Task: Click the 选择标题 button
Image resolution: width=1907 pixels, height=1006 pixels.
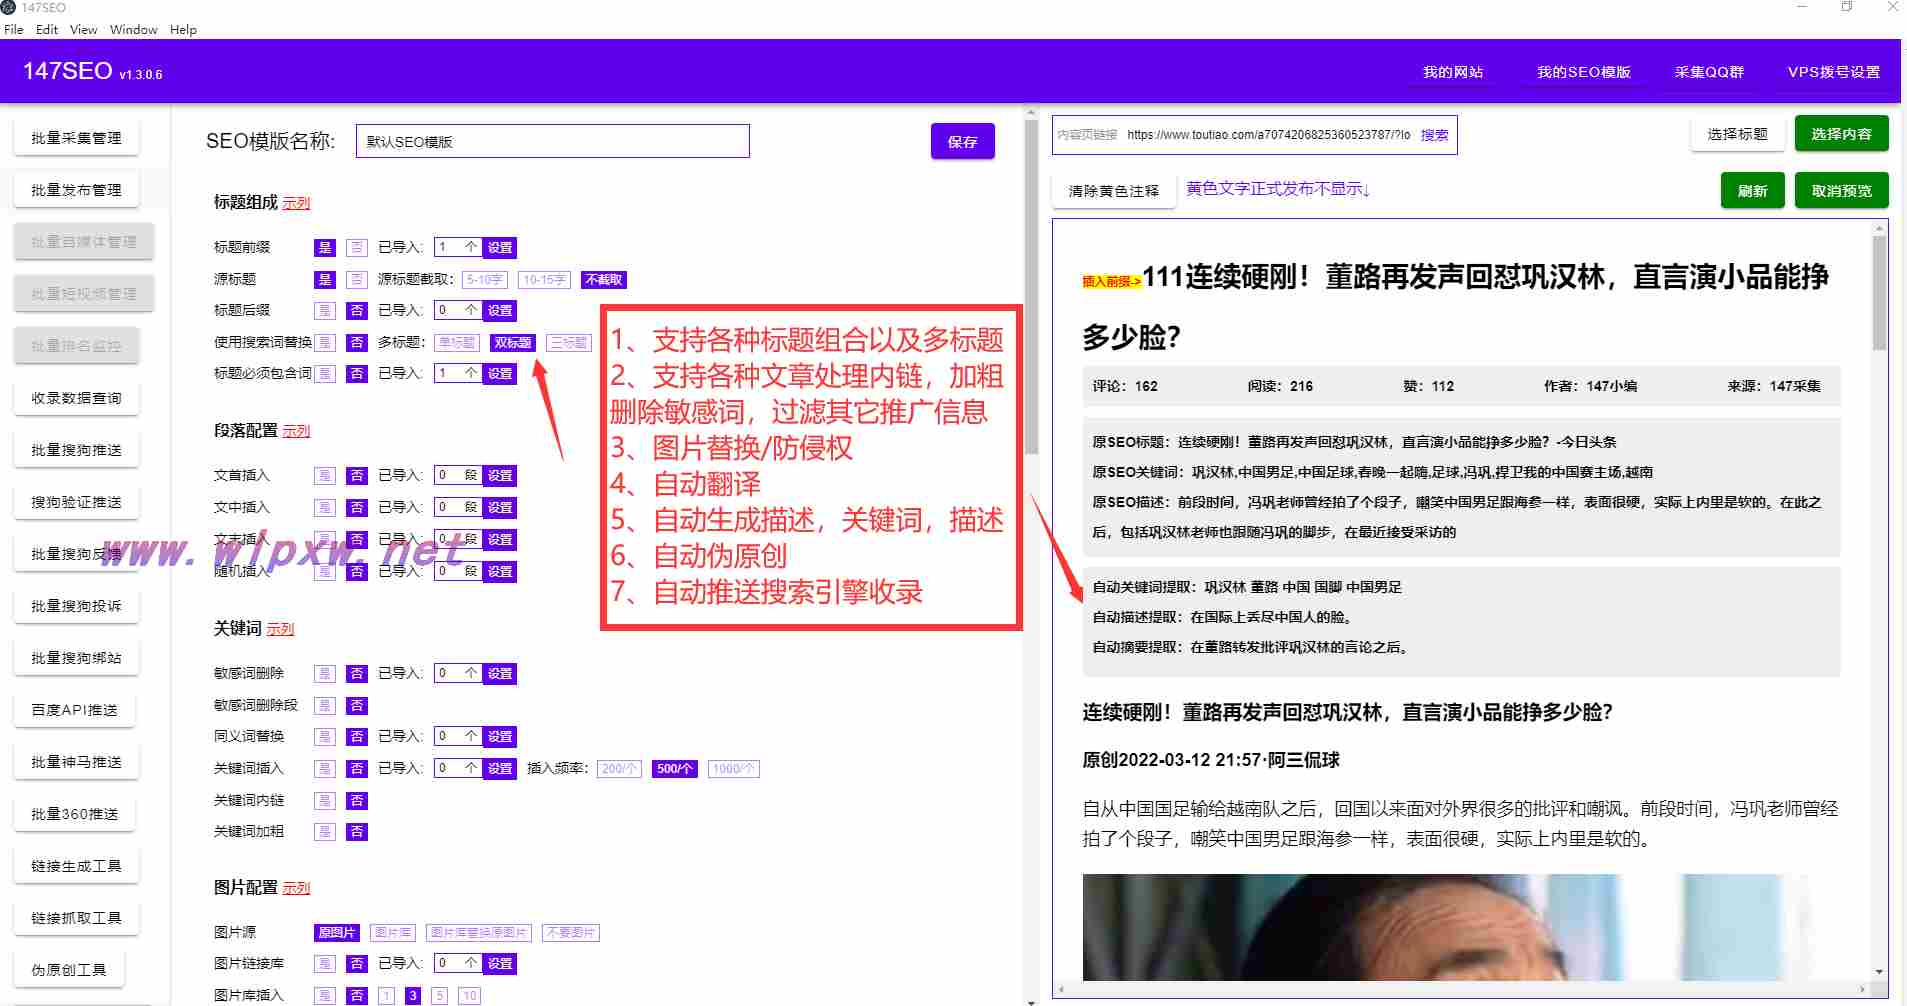Action: pyautogui.click(x=1737, y=134)
